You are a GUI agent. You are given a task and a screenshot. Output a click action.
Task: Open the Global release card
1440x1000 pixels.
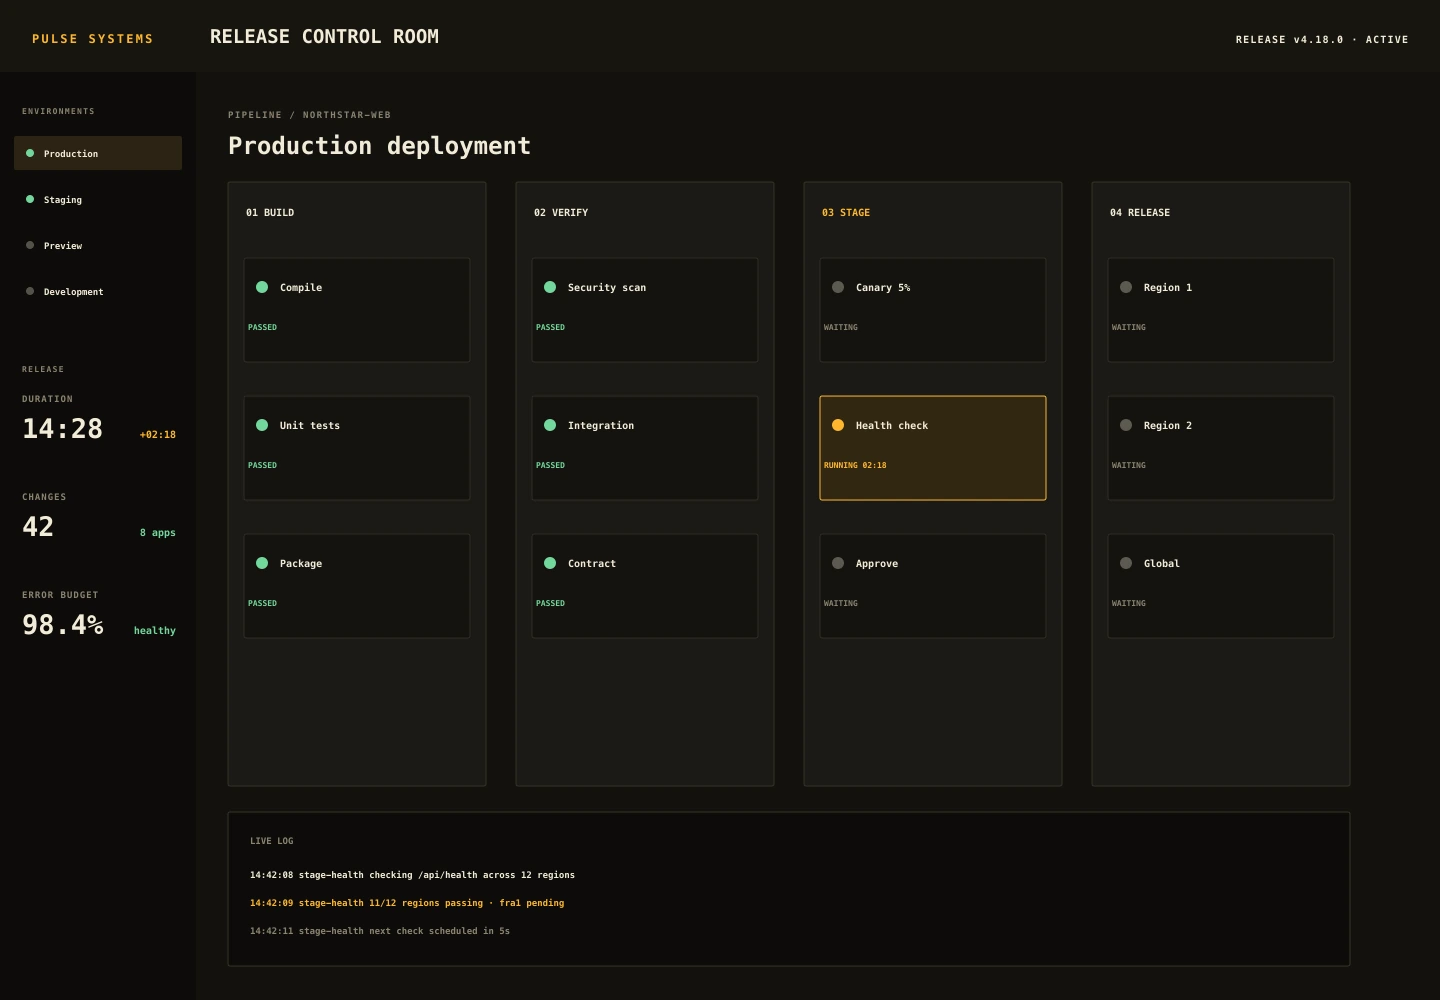[x=1221, y=586]
